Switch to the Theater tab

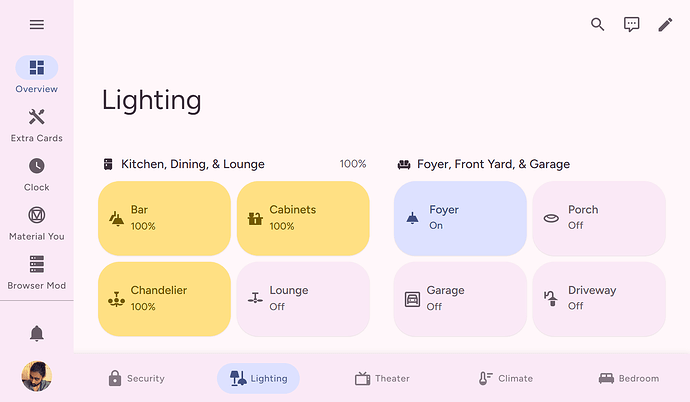(x=382, y=378)
